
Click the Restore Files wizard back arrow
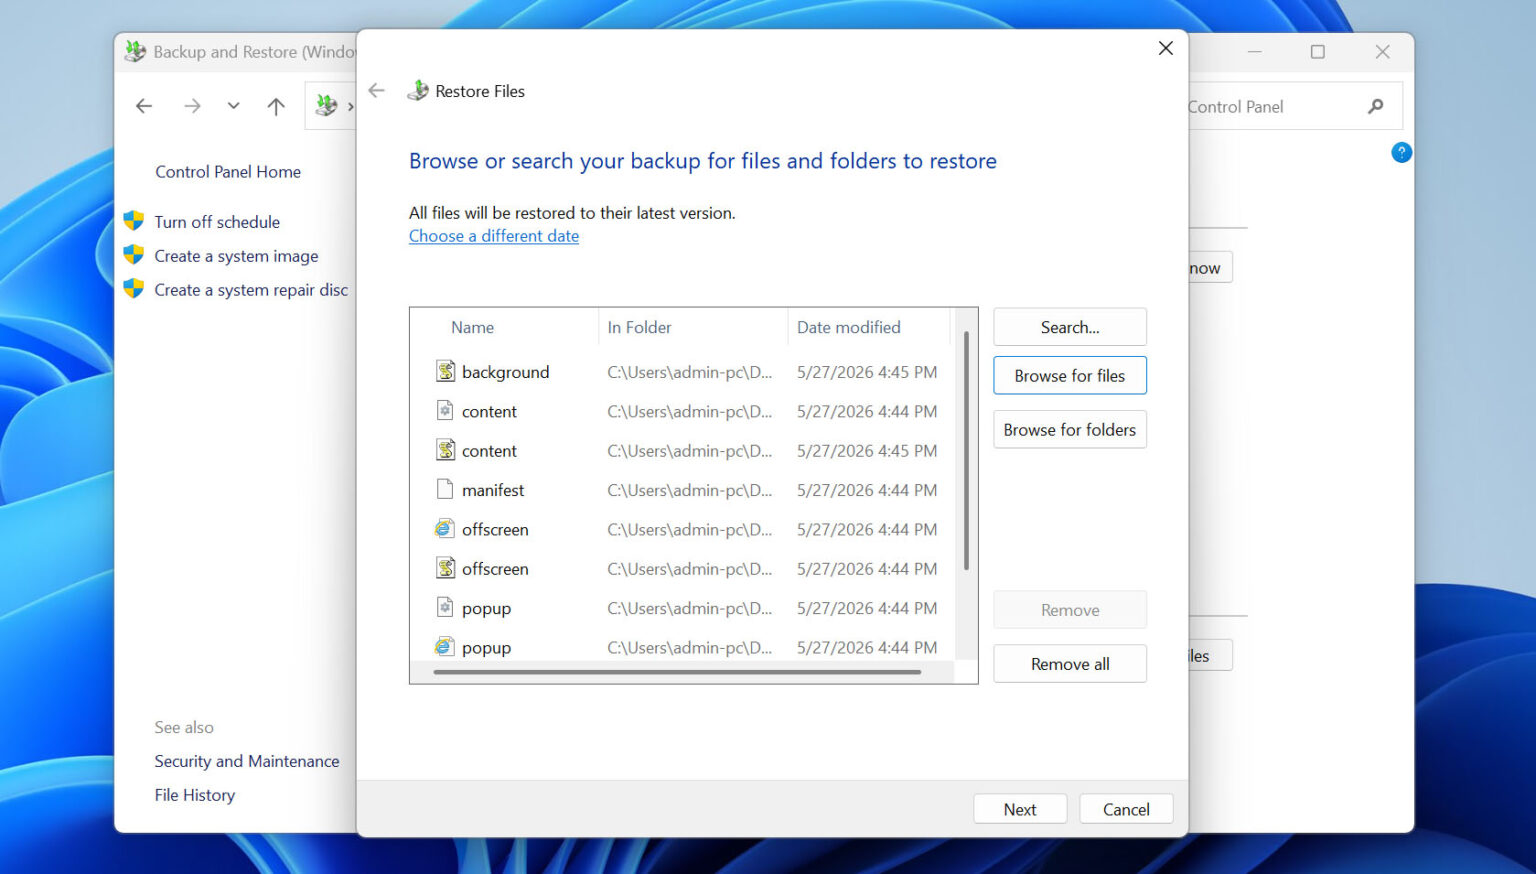click(x=377, y=91)
